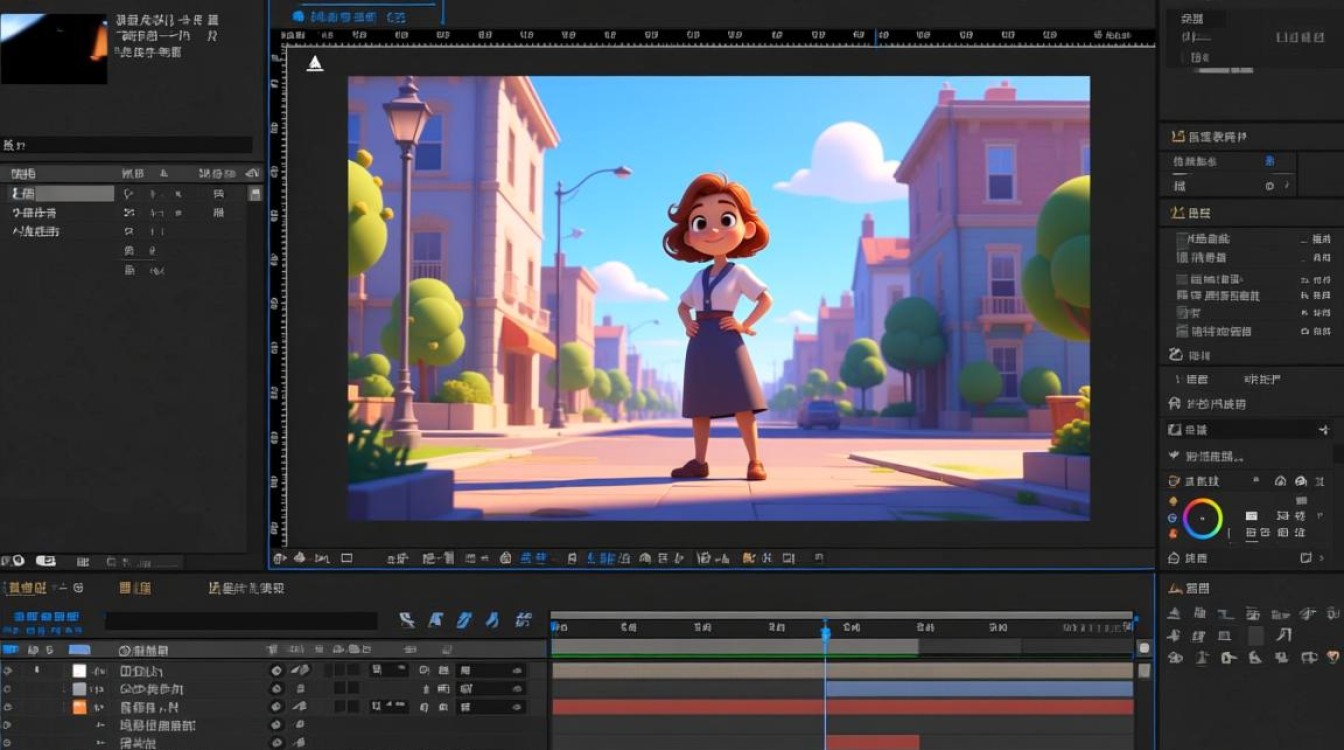Click the orange label swatch of the third layer
Viewport: 1344px width, 750px height.
pyautogui.click(x=79, y=707)
